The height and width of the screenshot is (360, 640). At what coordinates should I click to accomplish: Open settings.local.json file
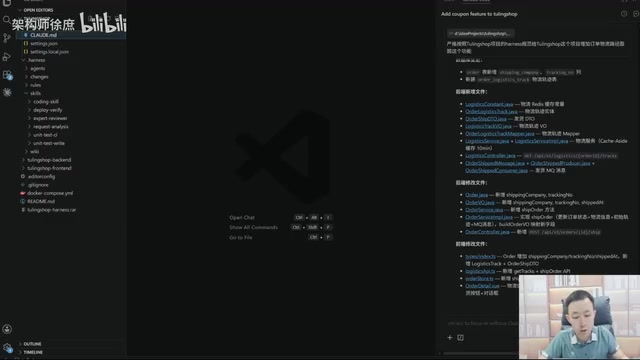[x=49, y=52]
